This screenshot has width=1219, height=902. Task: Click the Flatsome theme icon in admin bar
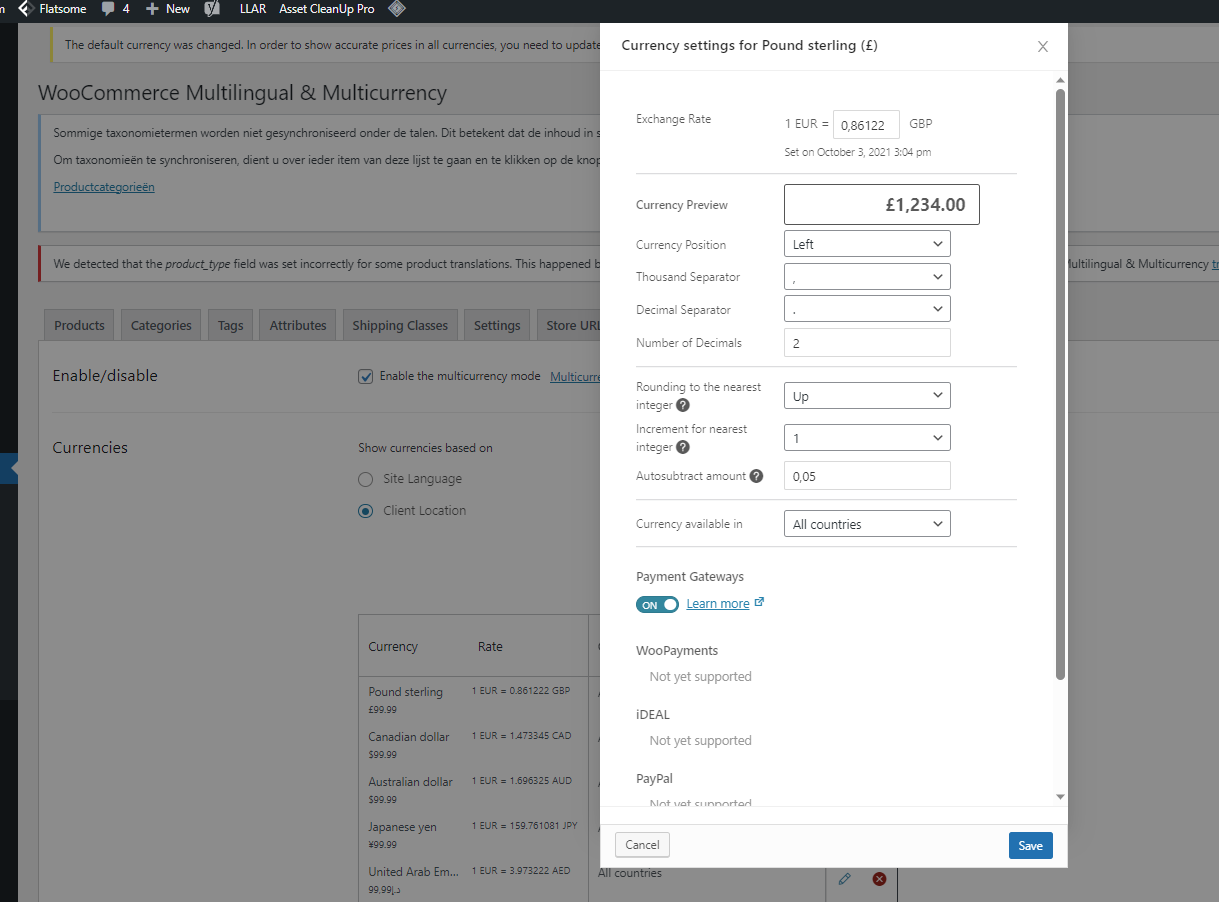click(26, 9)
